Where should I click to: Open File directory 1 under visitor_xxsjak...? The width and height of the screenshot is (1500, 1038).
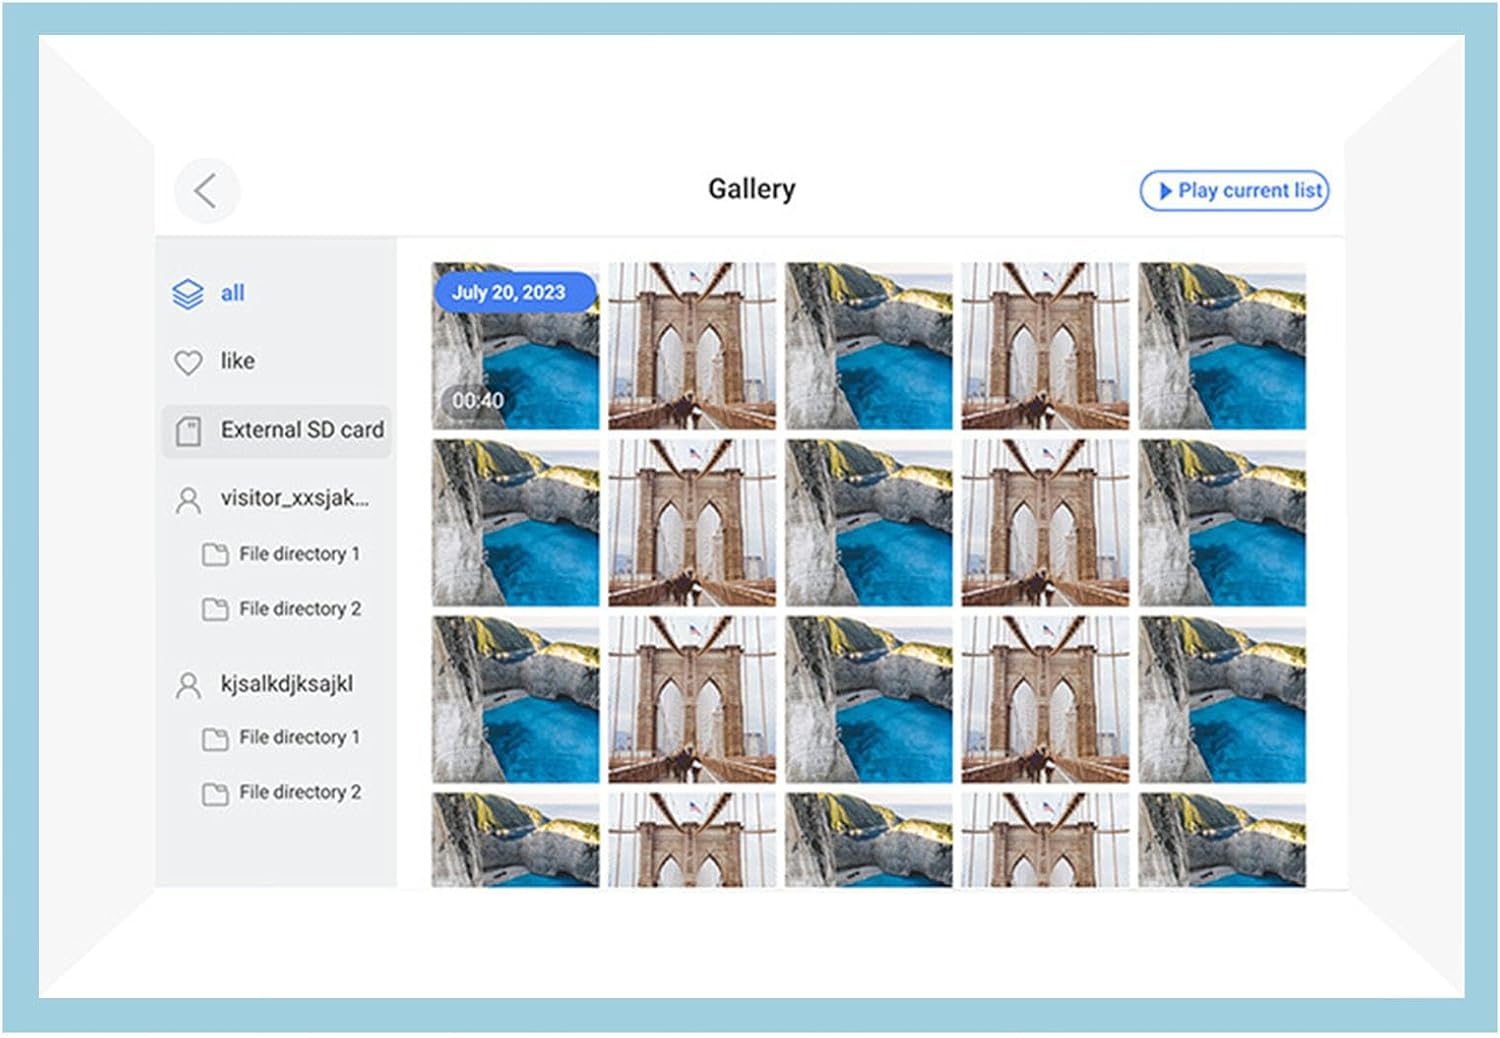coord(281,554)
